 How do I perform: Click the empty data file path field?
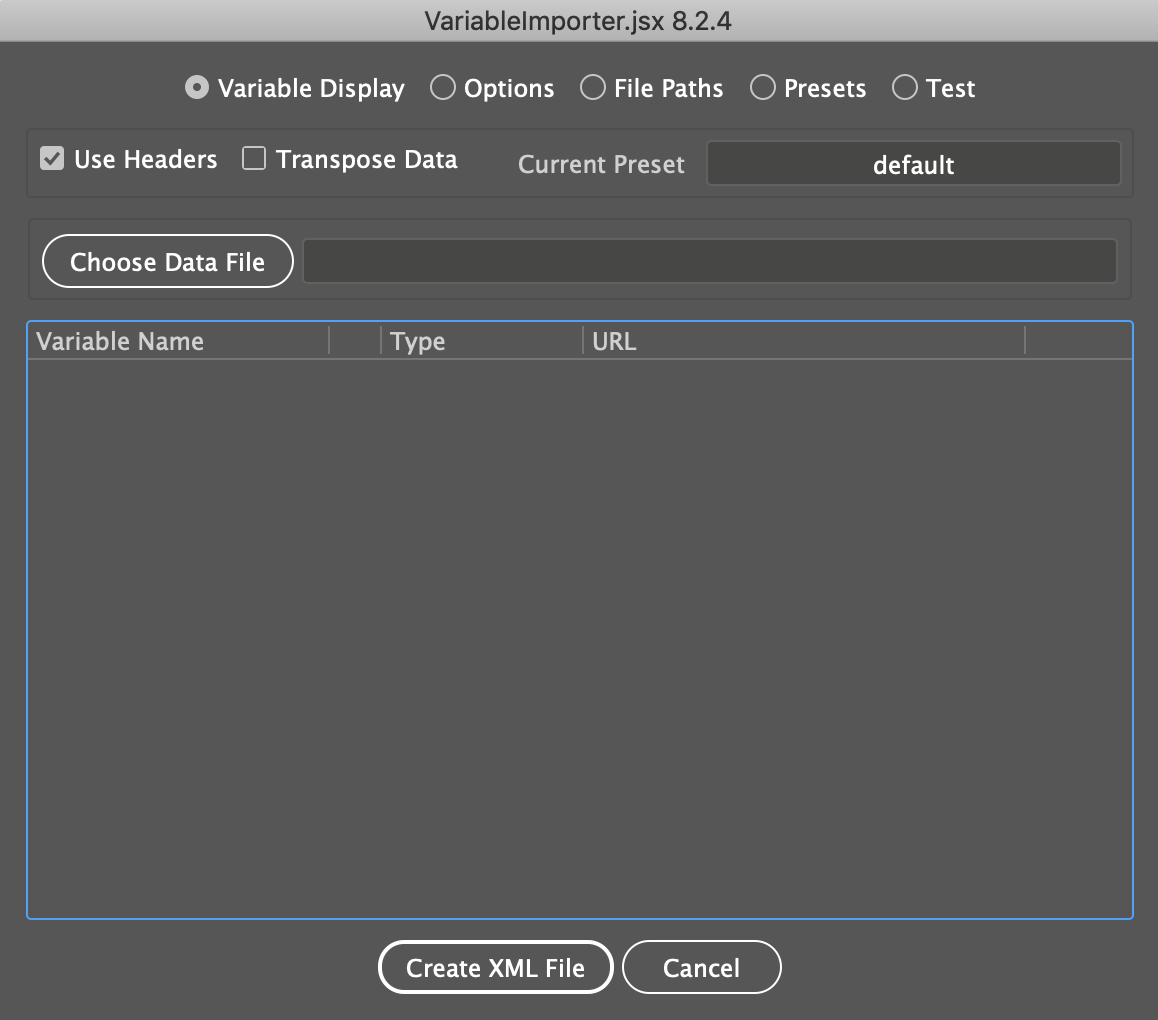(709, 261)
